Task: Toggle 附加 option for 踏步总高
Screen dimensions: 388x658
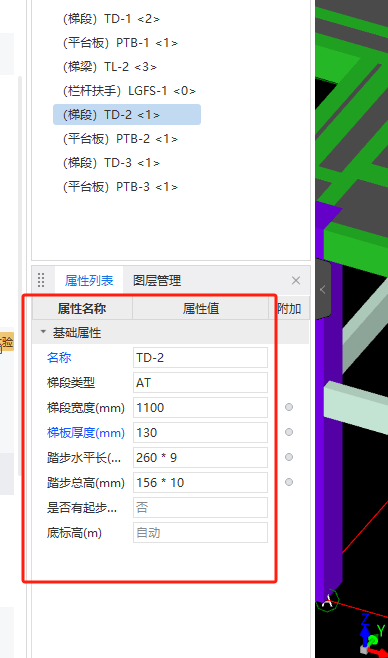Action: (289, 482)
